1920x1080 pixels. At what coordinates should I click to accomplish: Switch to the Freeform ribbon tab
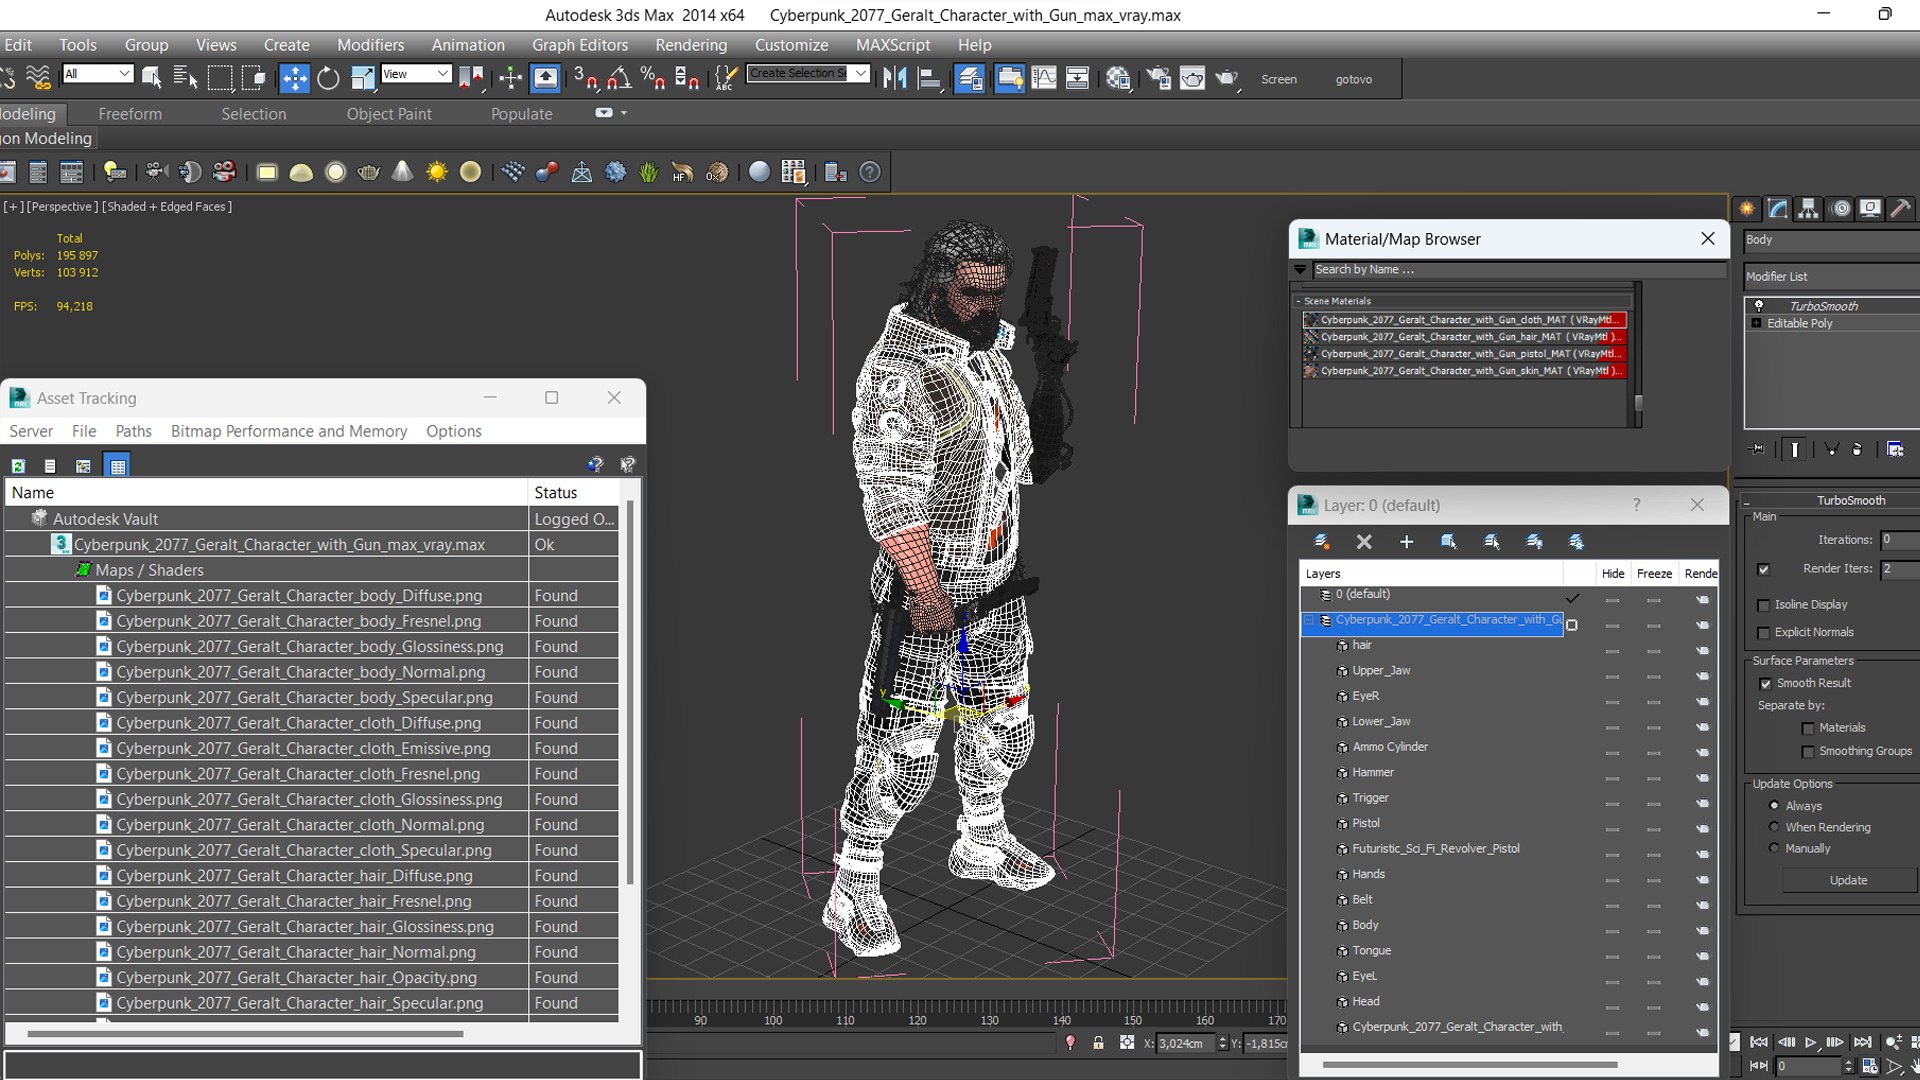coord(130,114)
